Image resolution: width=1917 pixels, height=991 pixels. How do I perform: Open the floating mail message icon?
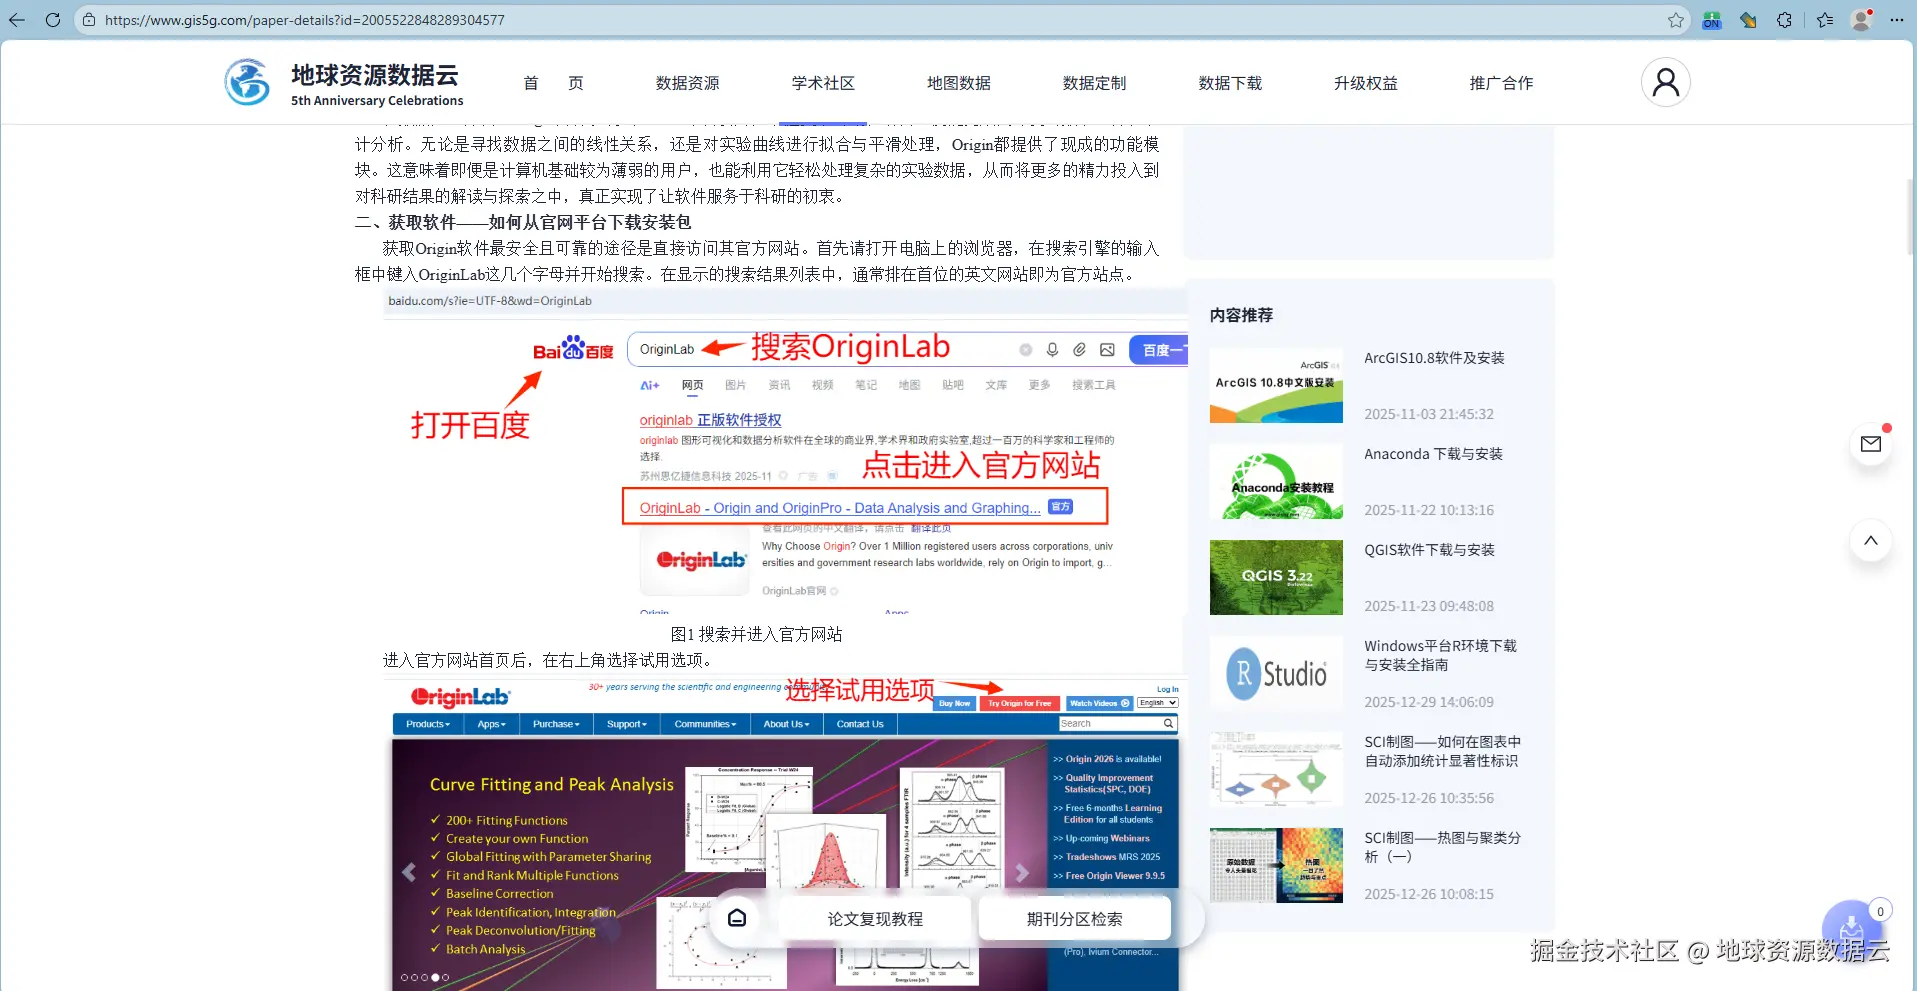coord(1870,444)
